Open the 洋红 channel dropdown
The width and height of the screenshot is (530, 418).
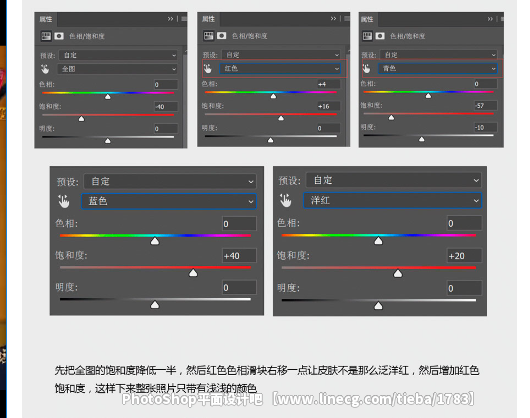tap(392, 200)
